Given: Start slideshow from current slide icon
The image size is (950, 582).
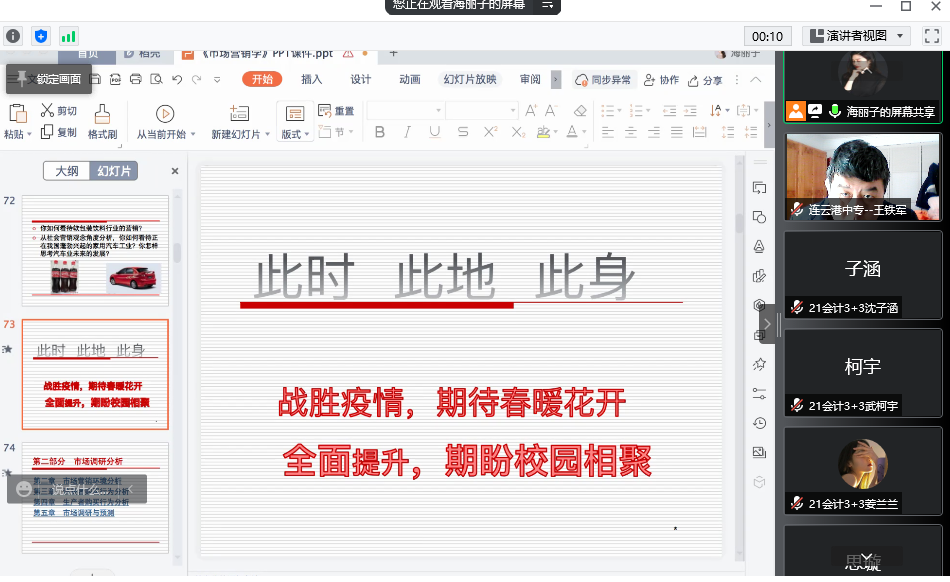Looking at the screenshot, I should [165, 114].
